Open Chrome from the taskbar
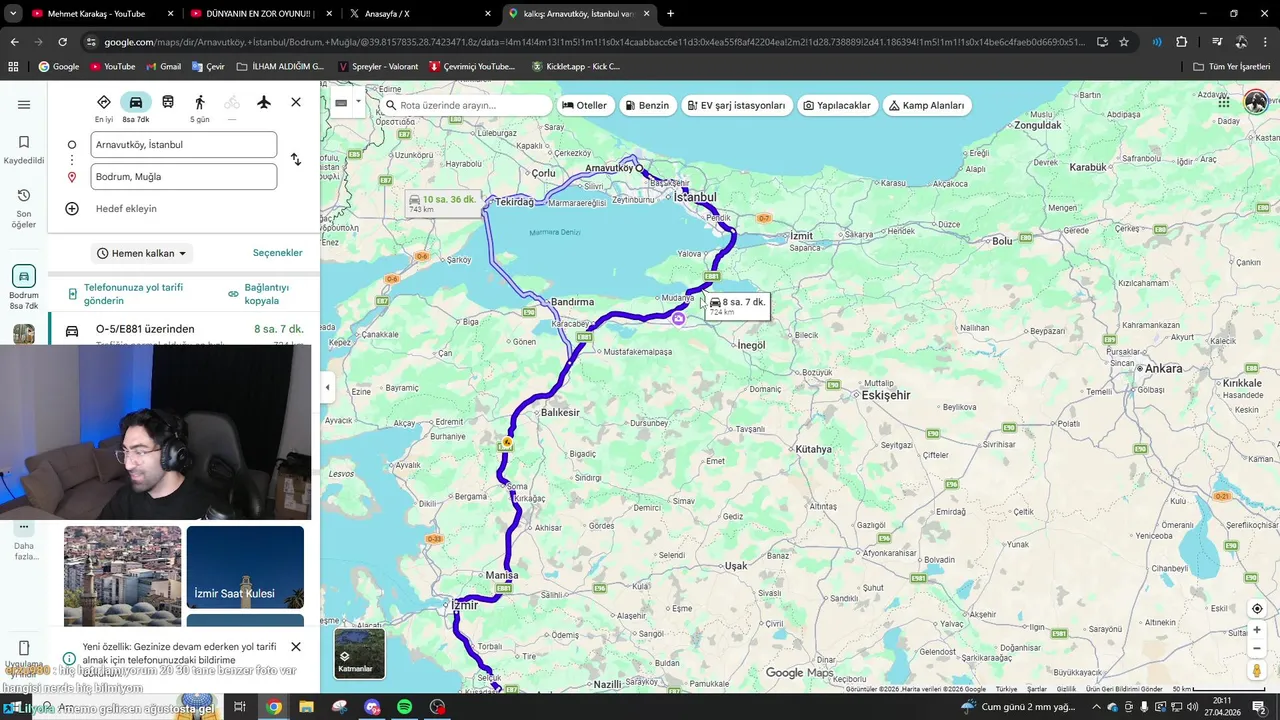This screenshot has height=720, width=1280. pos(274,707)
